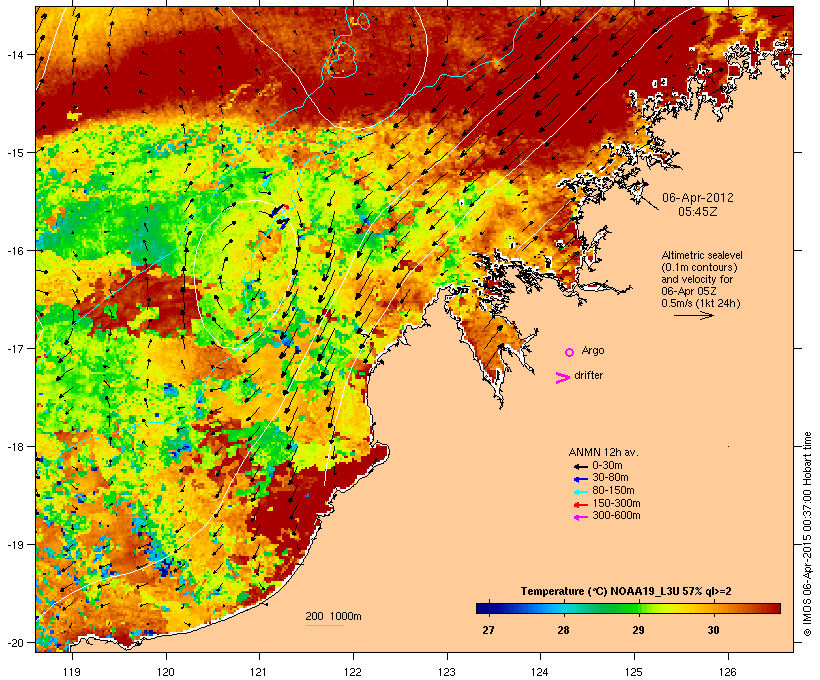Click the vertical IMOS copyright timestamp text
The height and width of the screenshot is (680, 820).
pyautogui.click(x=807, y=535)
